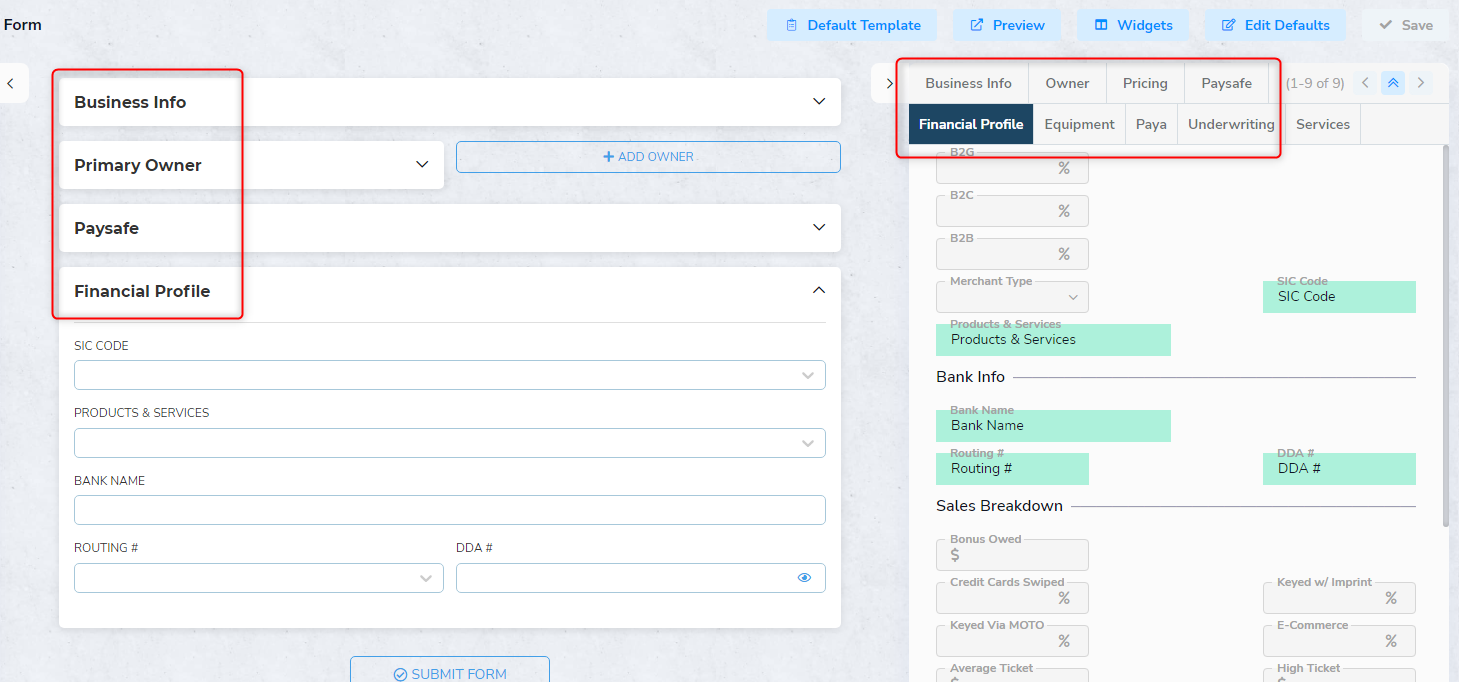Click the Bank Name input field
This screenshot has width=1459, height=682.
tap(449, 510)
